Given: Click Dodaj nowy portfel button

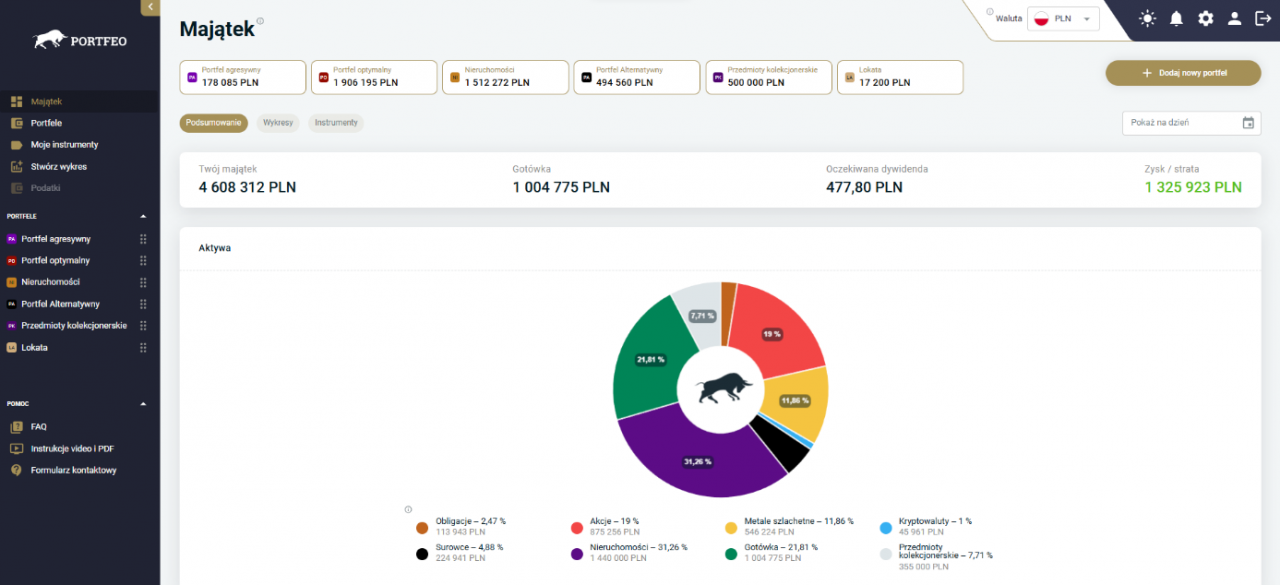Looking at the screenshot, I should (1183, 73).
